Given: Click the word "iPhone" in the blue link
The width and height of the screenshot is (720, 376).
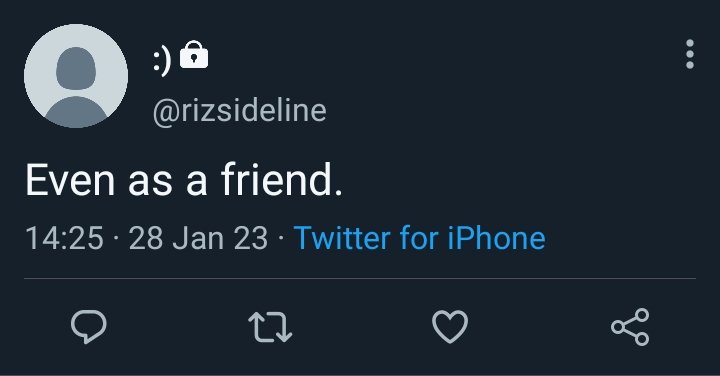Looking at the screenshot, I should (496, 238).
